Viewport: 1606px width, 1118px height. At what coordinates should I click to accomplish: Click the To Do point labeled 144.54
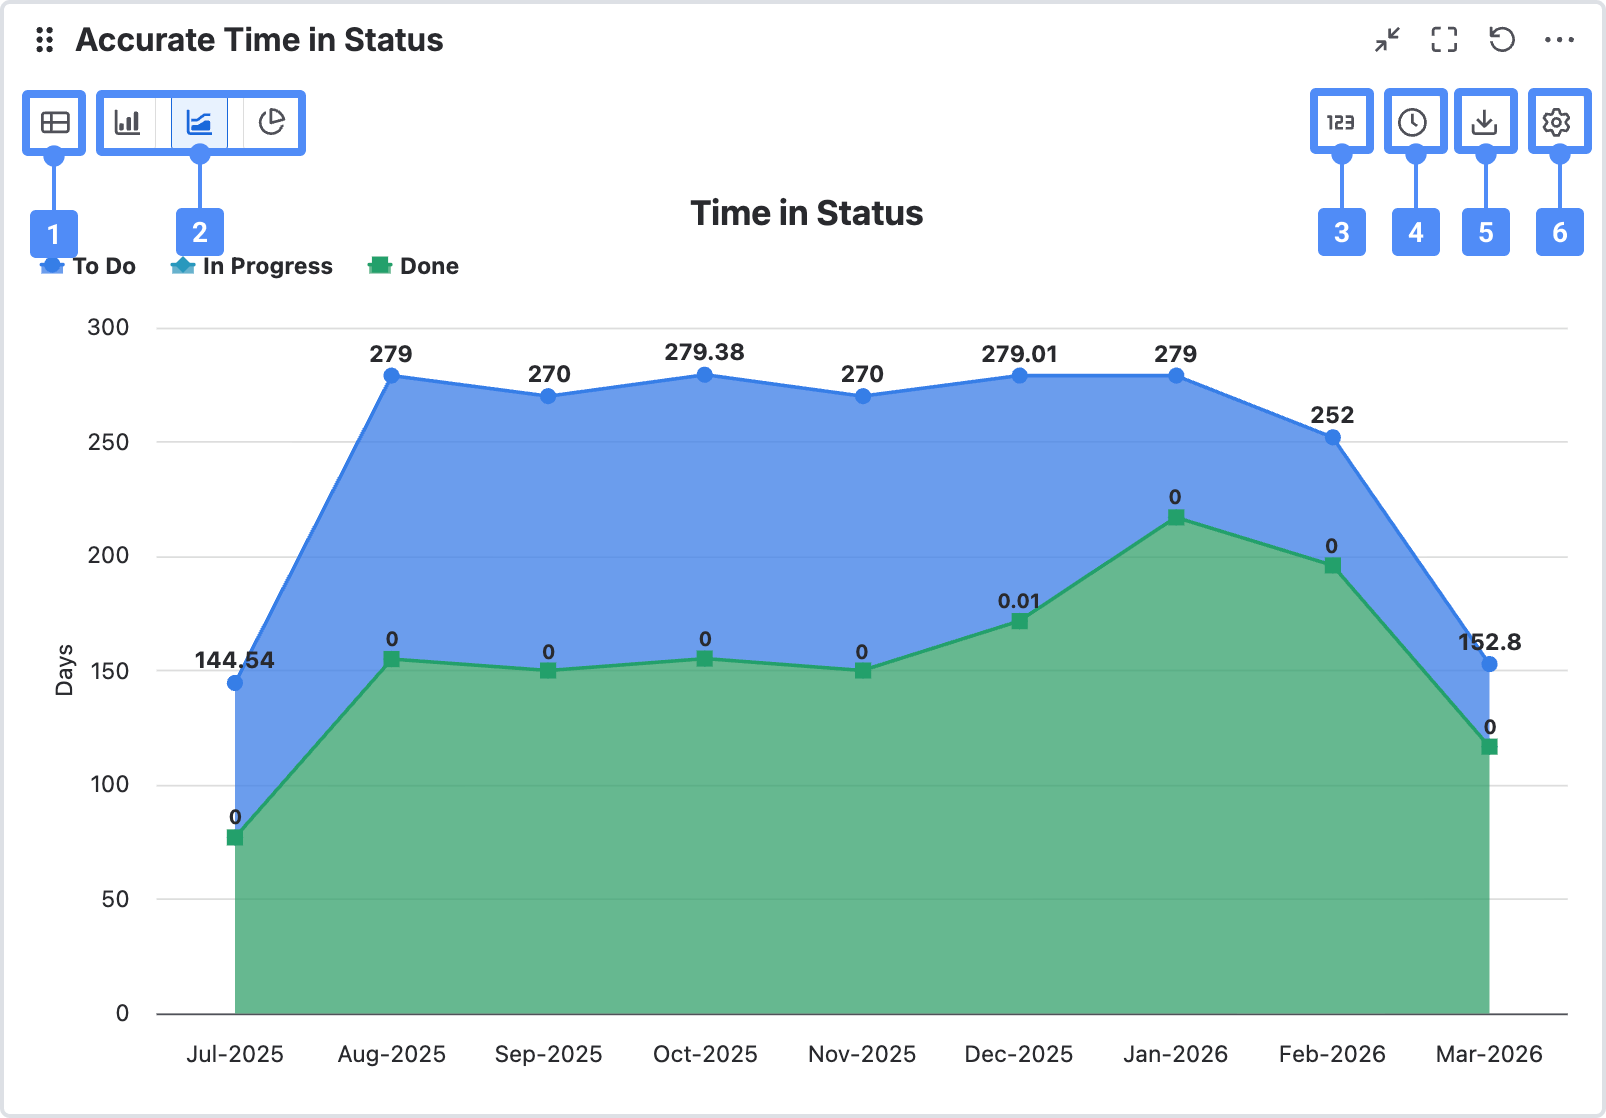click(x=235, y=683)
